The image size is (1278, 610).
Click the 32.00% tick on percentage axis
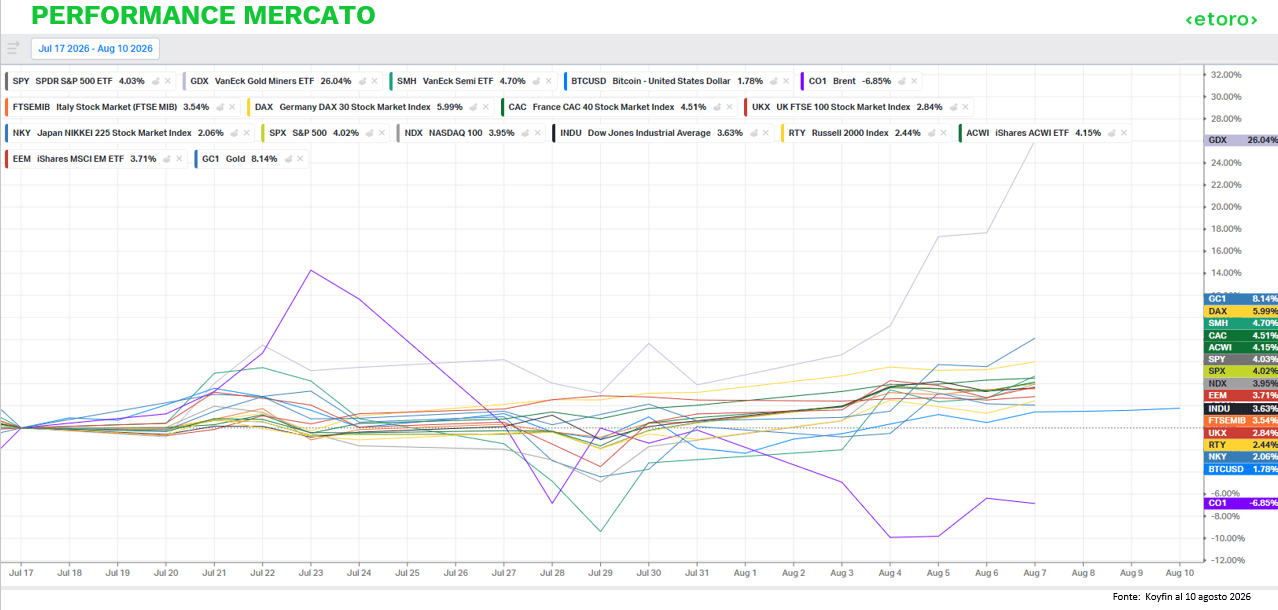(x=1226, y=75)
